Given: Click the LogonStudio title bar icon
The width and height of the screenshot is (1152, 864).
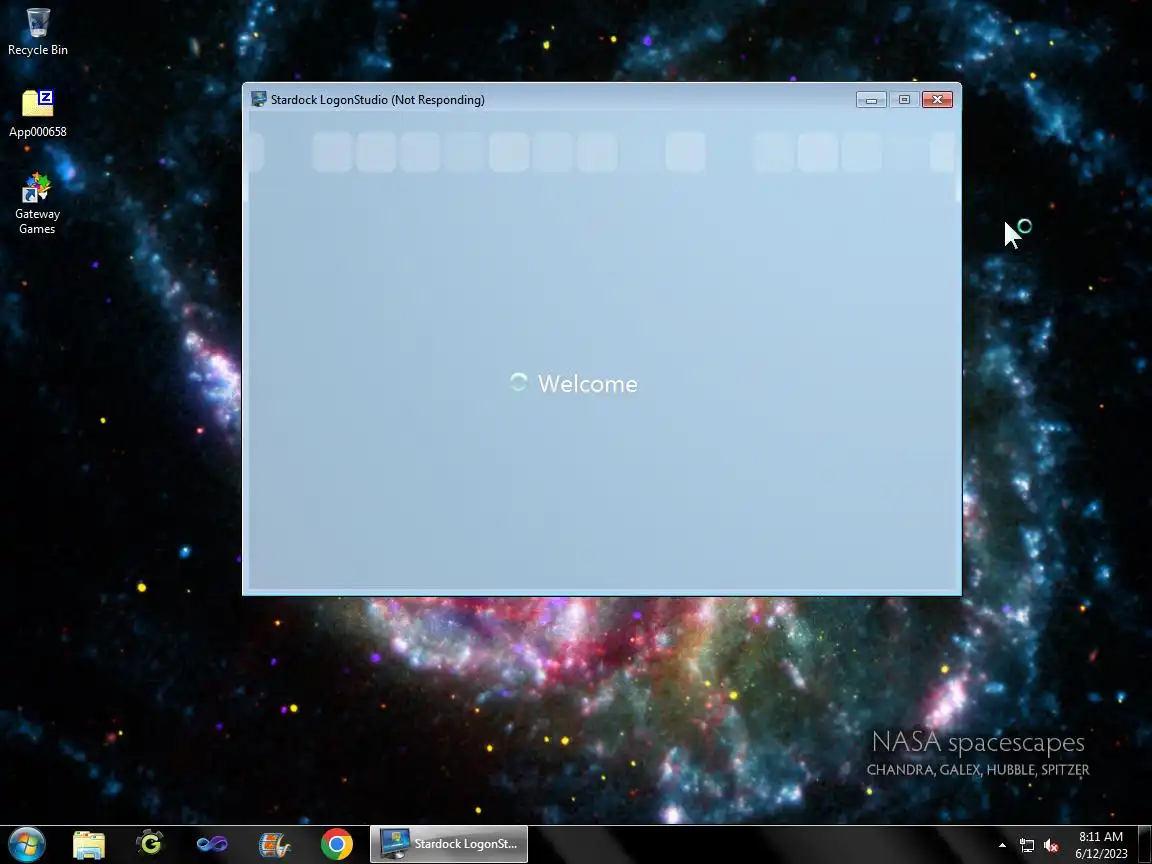Looking at the screenshot, I should pyautogui.click(x=259, y=99).
